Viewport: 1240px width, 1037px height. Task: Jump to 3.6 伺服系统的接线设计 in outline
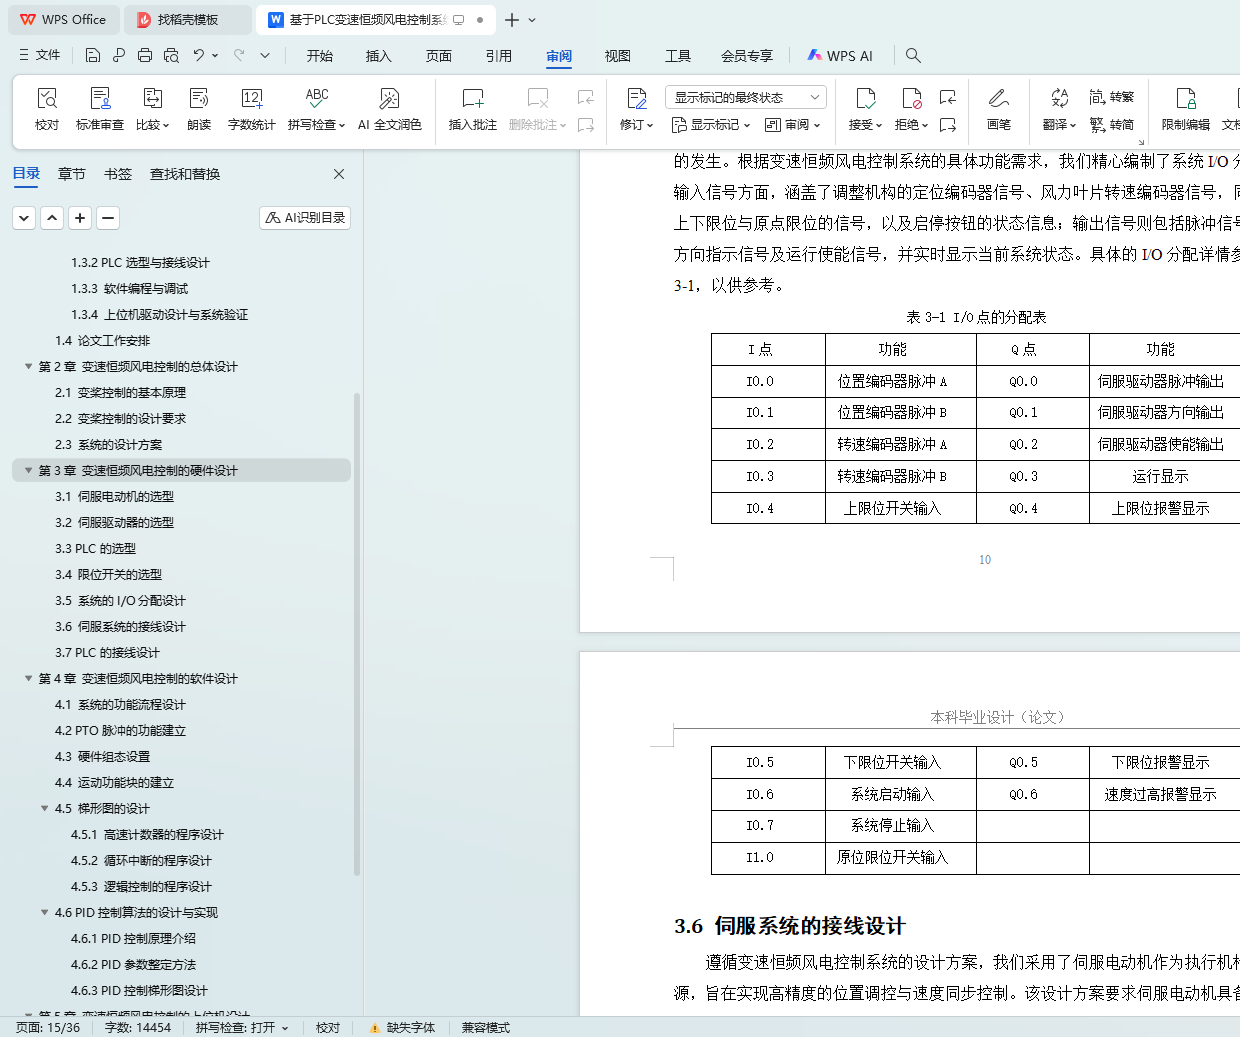pyautogui.click(x=120, y=627)
